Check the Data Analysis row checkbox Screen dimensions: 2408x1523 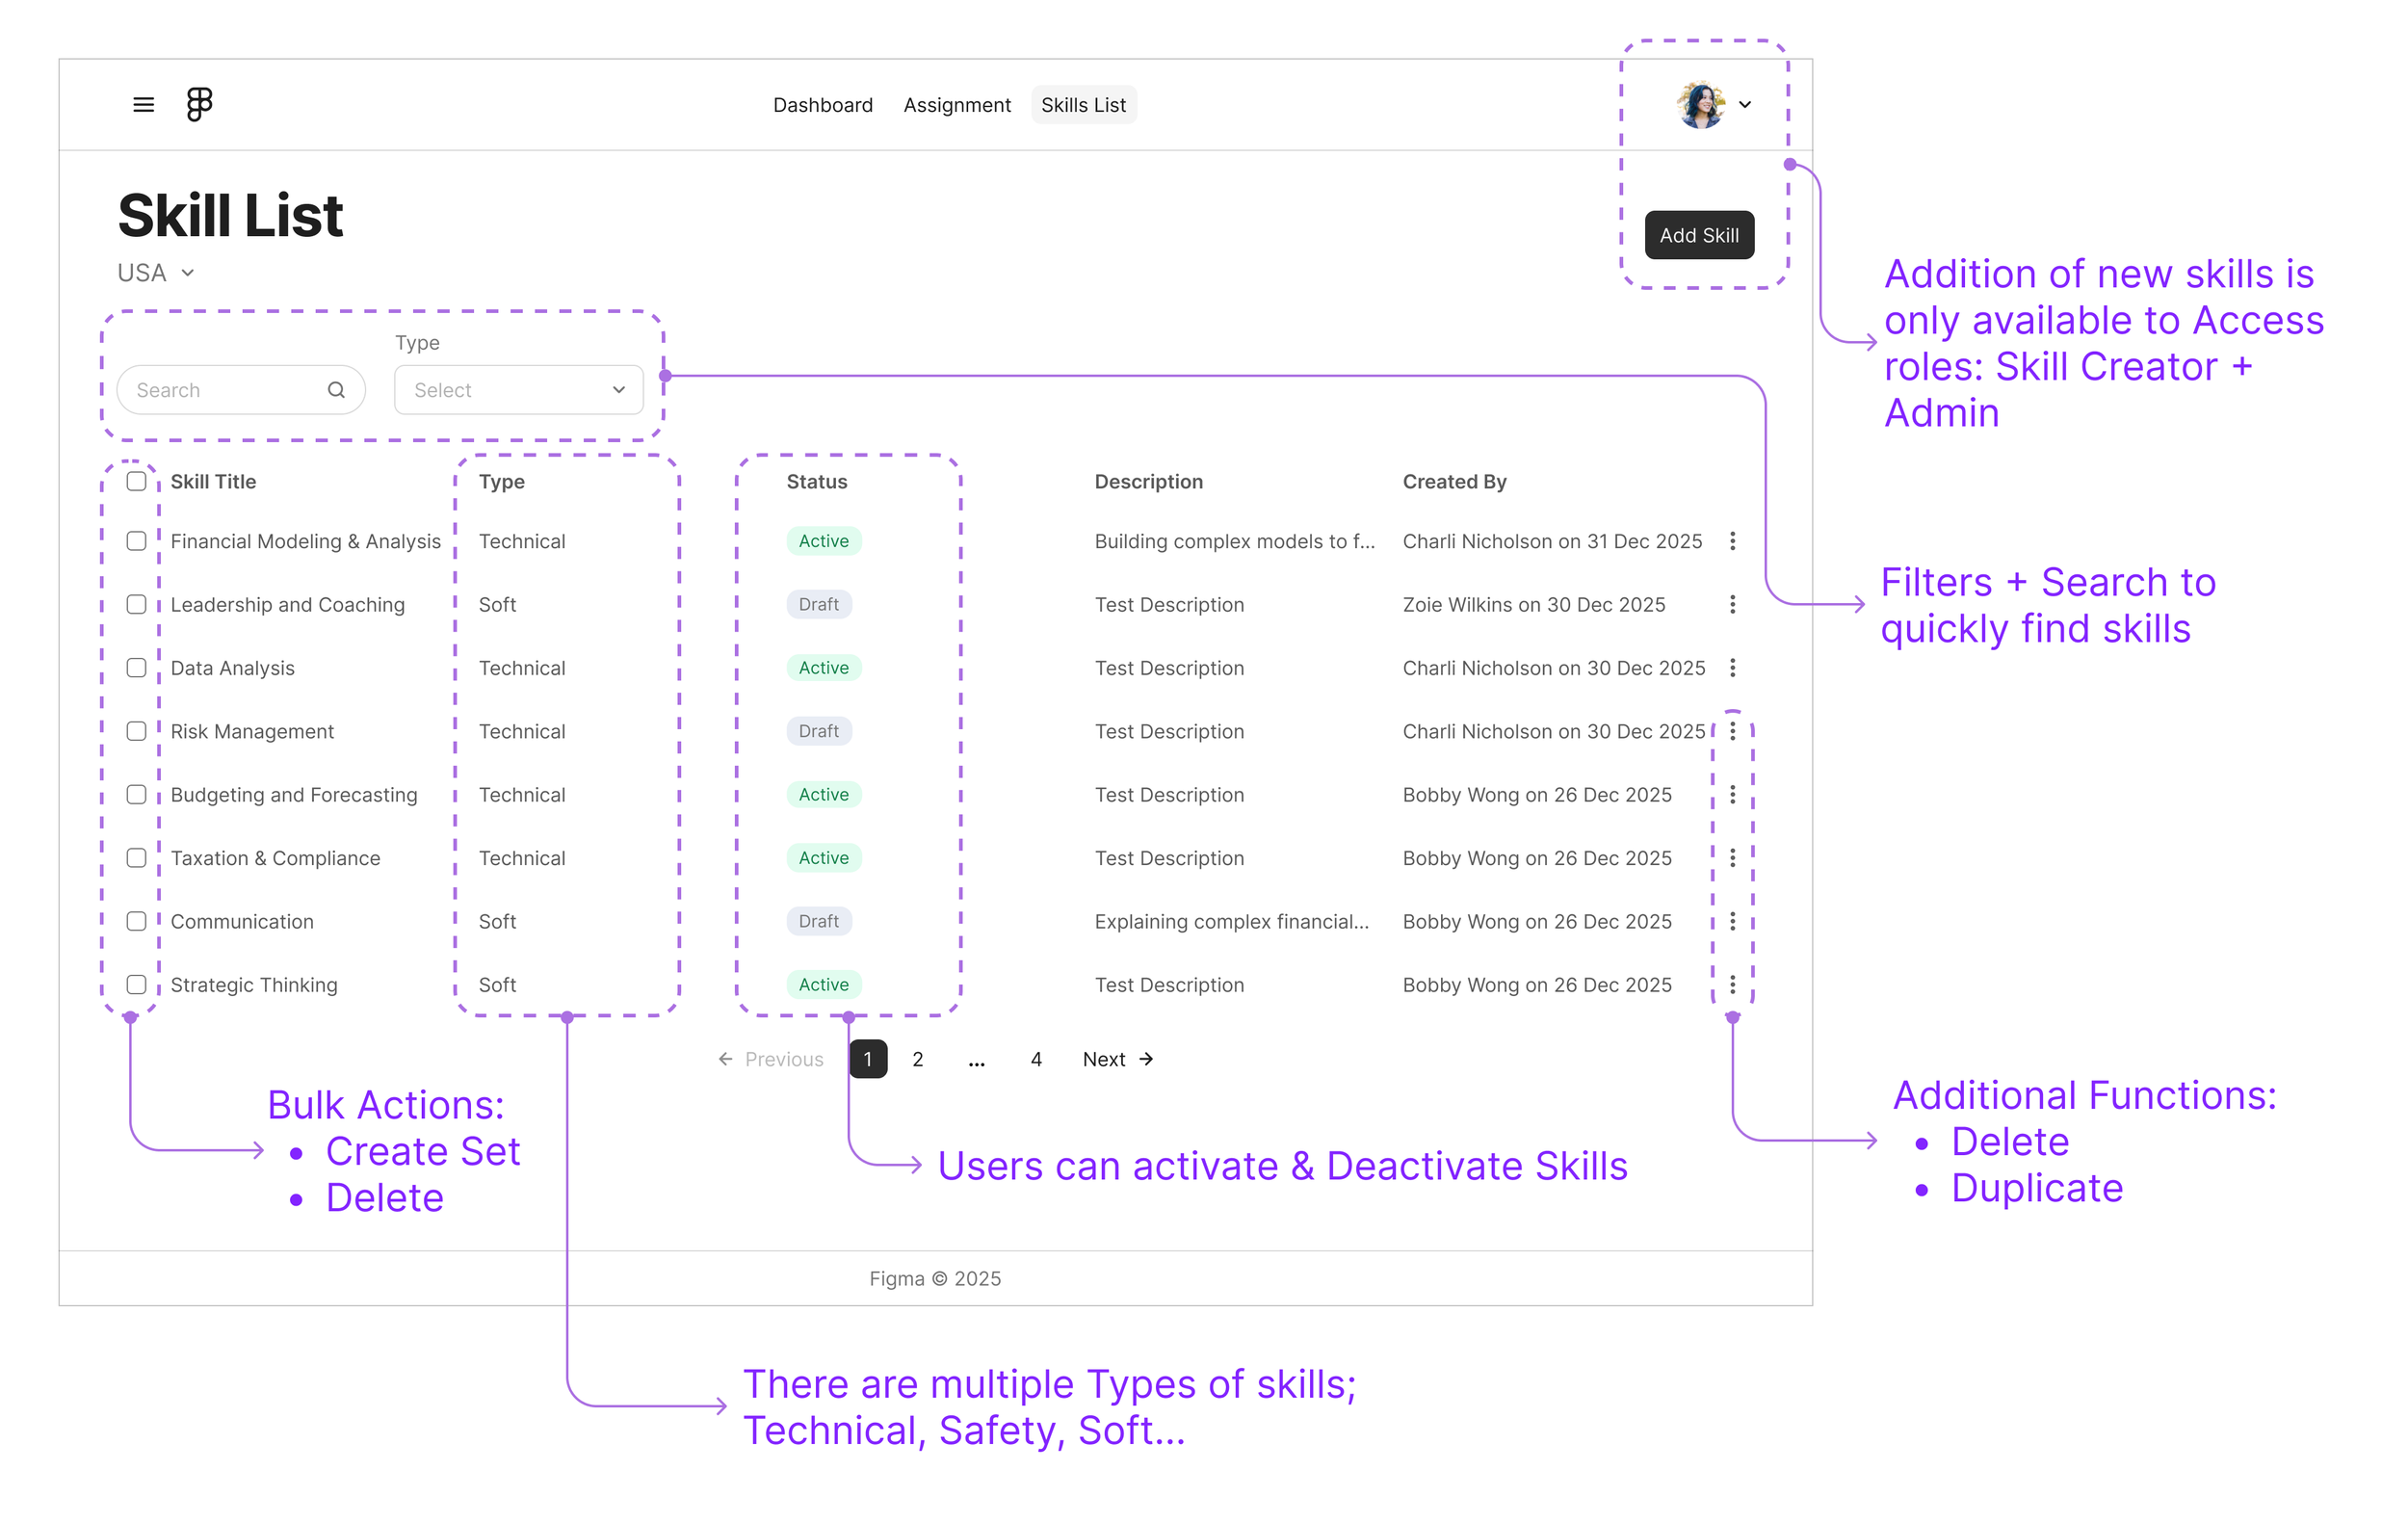tap(137, 667)
